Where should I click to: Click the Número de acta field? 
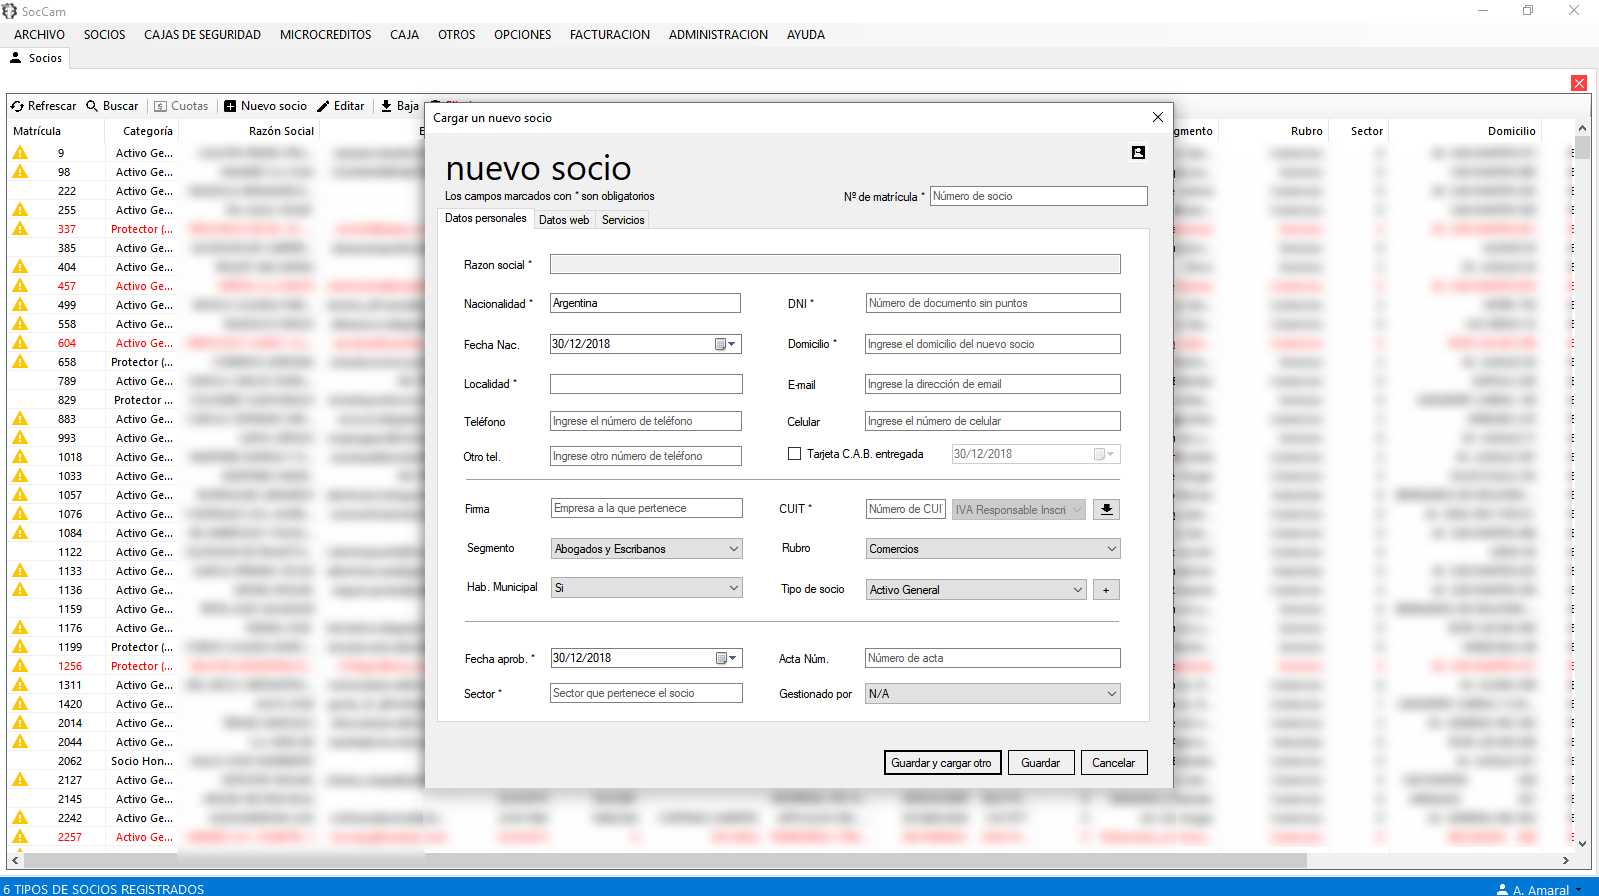(993, 658)
